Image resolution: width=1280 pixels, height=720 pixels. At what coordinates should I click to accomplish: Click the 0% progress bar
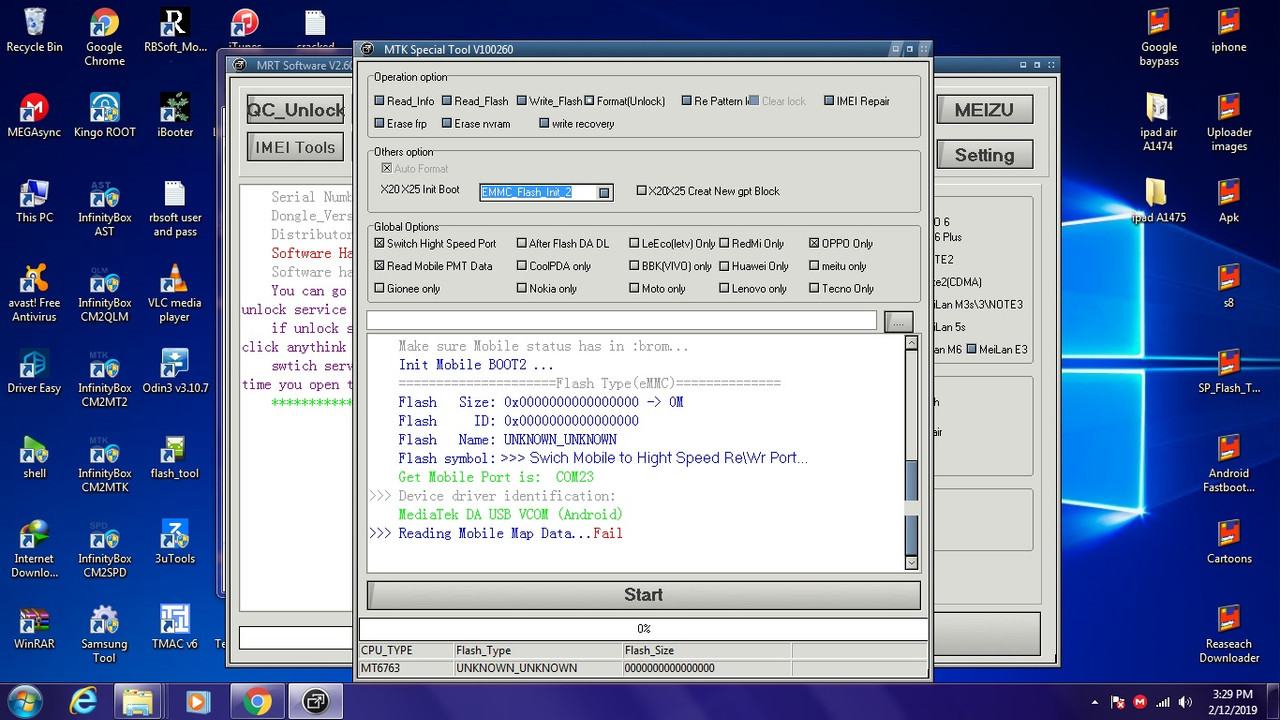click(643, 629)
